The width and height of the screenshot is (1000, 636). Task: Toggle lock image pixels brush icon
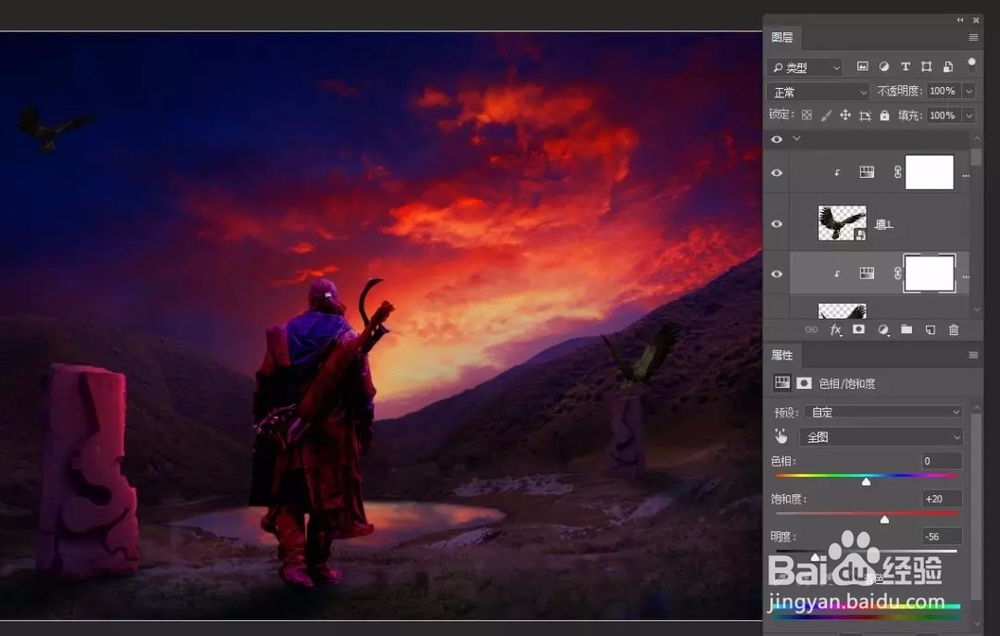click(x=826, y=115)
